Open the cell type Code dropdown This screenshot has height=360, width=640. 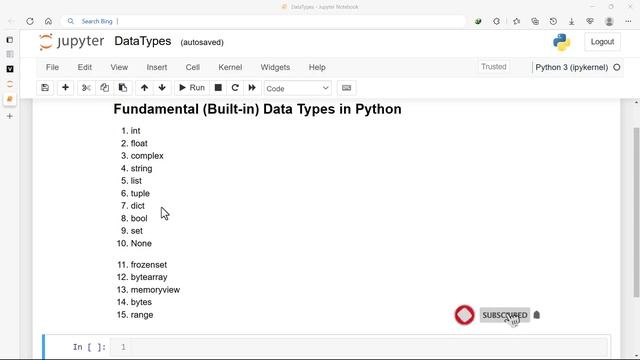[x=298, y=88]
